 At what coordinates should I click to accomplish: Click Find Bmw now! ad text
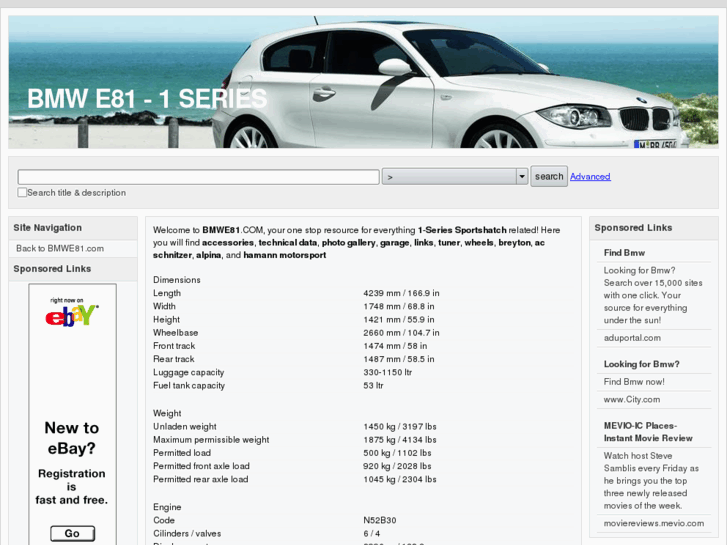pos(634,382)
